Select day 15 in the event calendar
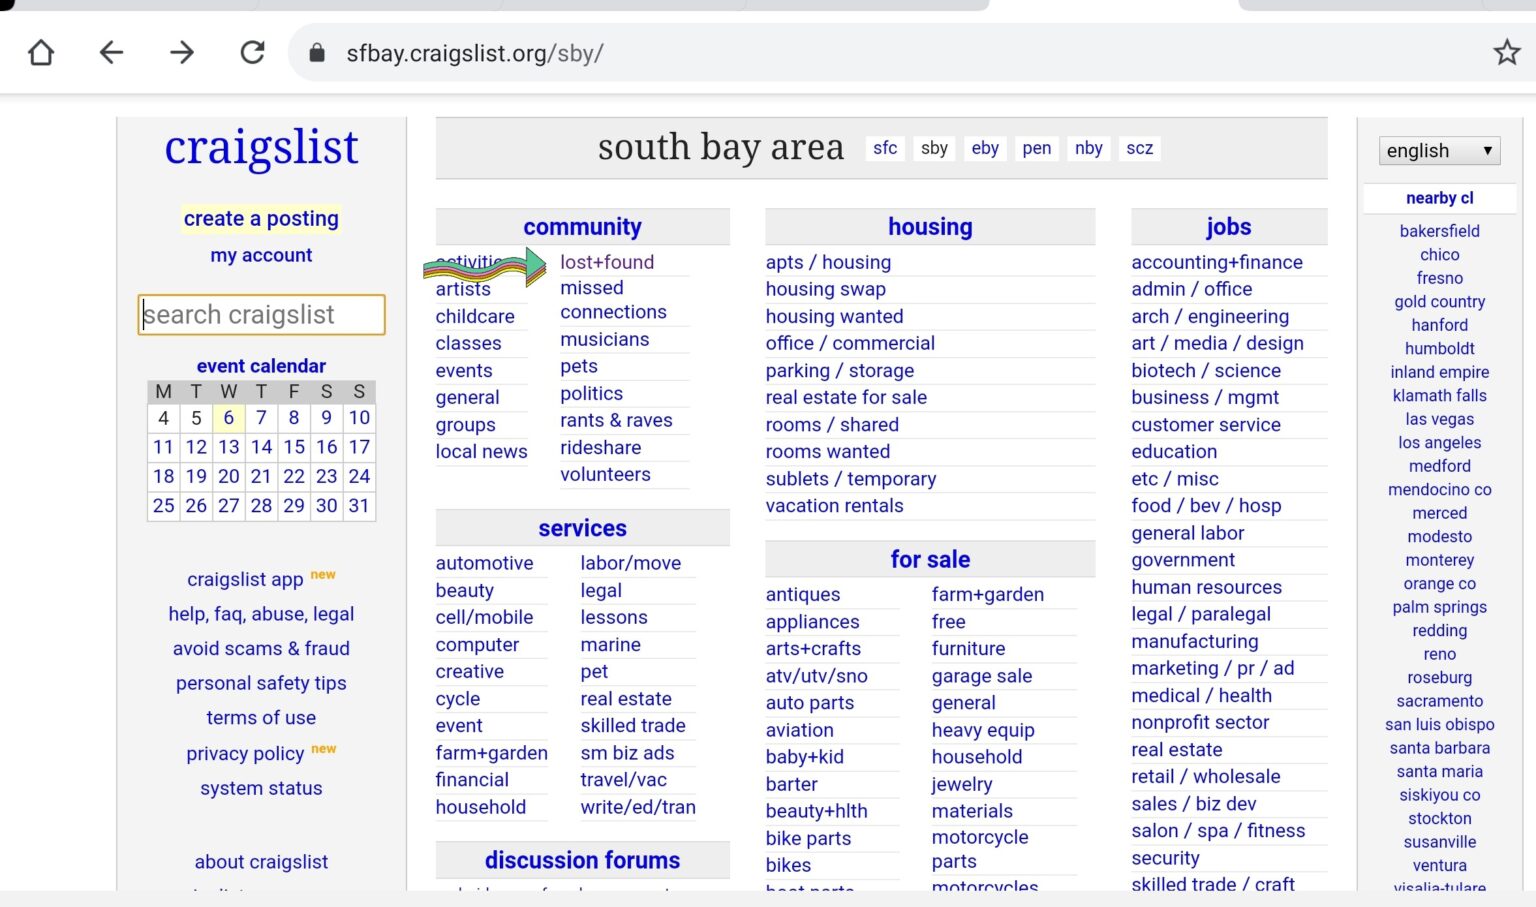Image resolution: width=1536 pixels, height=907 pixels. point(294,447)
